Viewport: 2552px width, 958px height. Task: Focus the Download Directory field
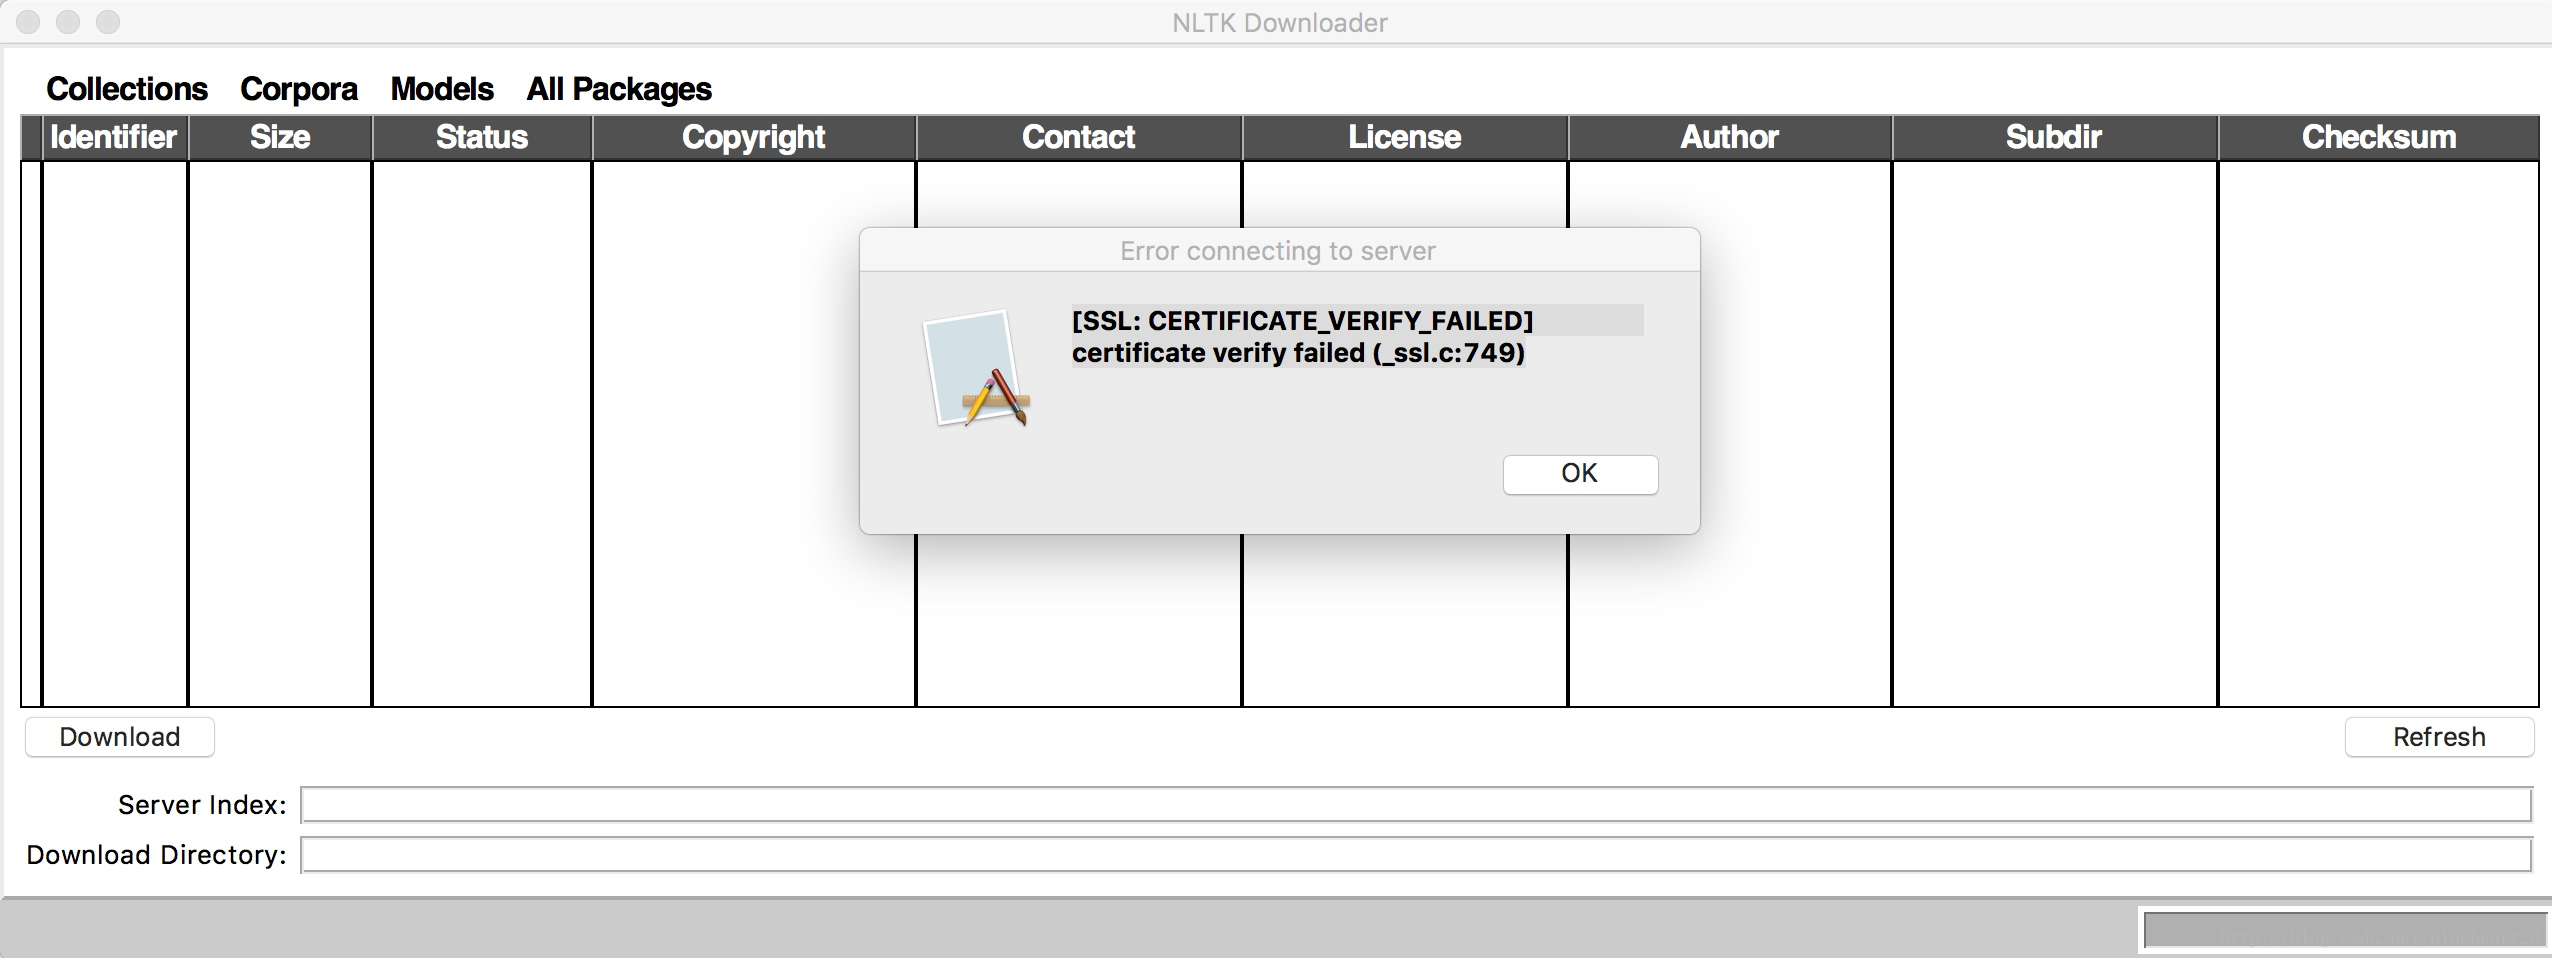click(x=1416, y=855)
